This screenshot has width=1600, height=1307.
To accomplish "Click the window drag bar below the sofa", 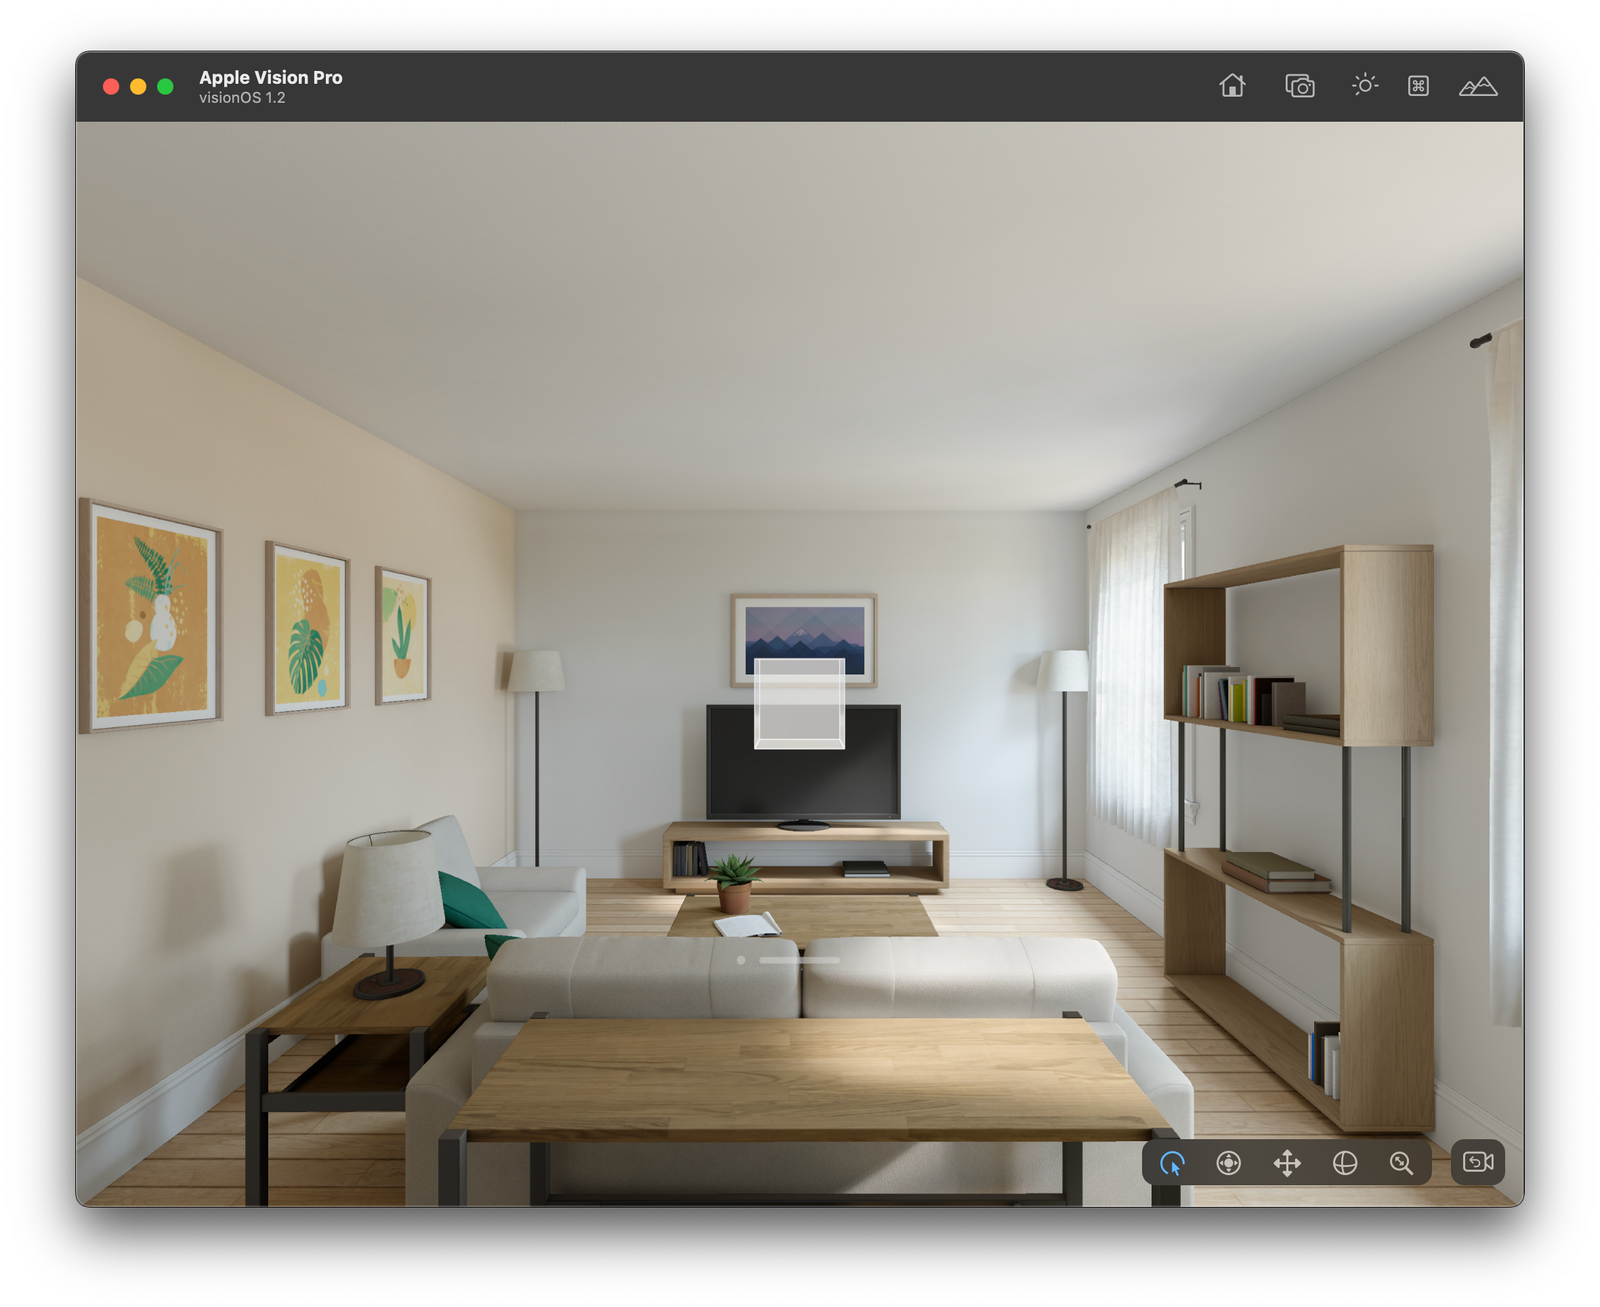I will 800,958.
